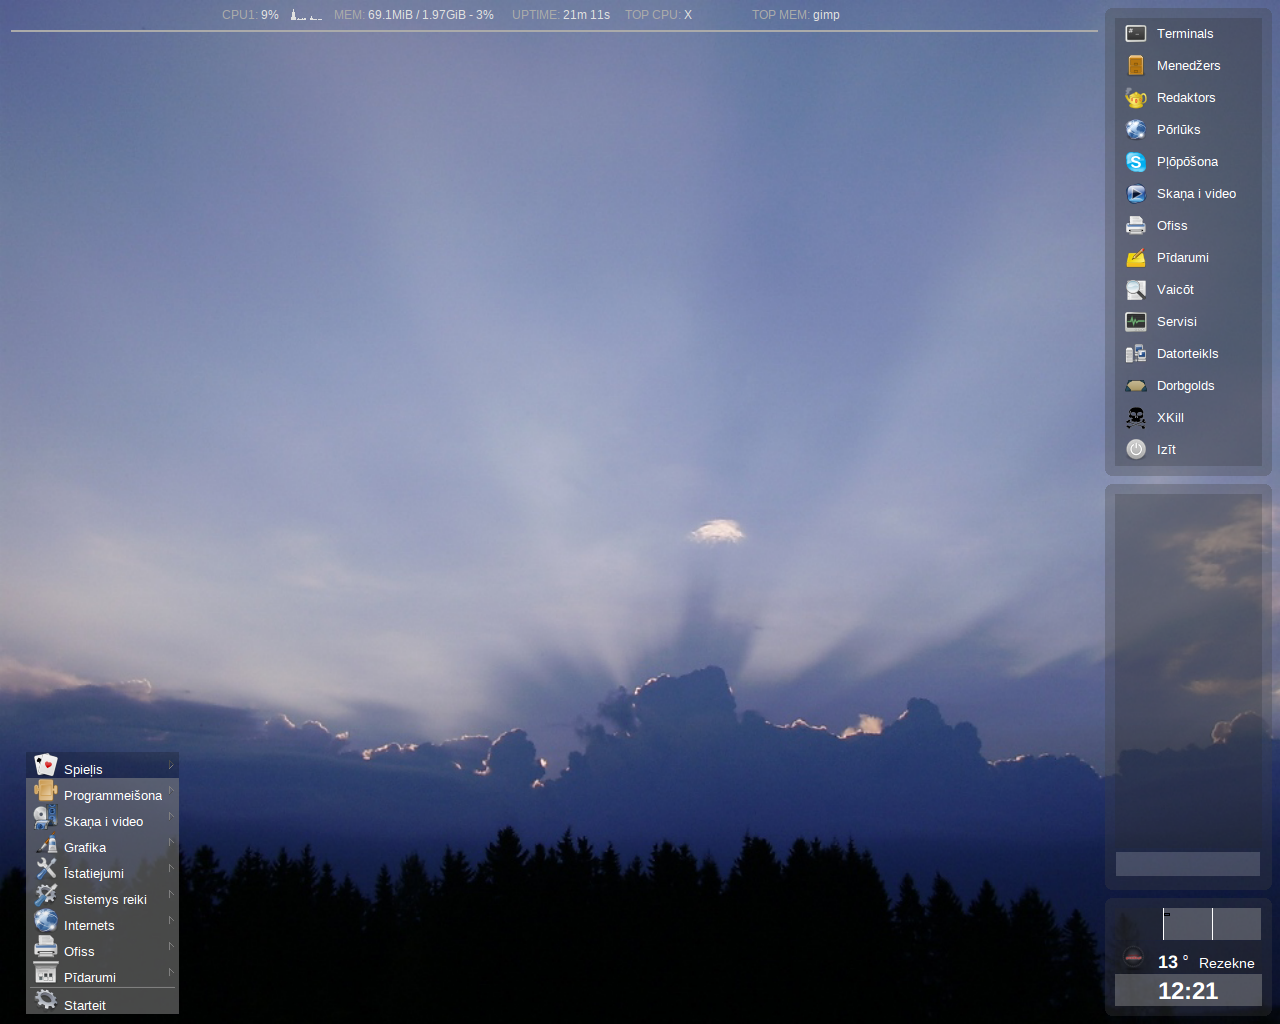
Task: Launch the Menedžers file manager icon
Action: click(1135, 65)
